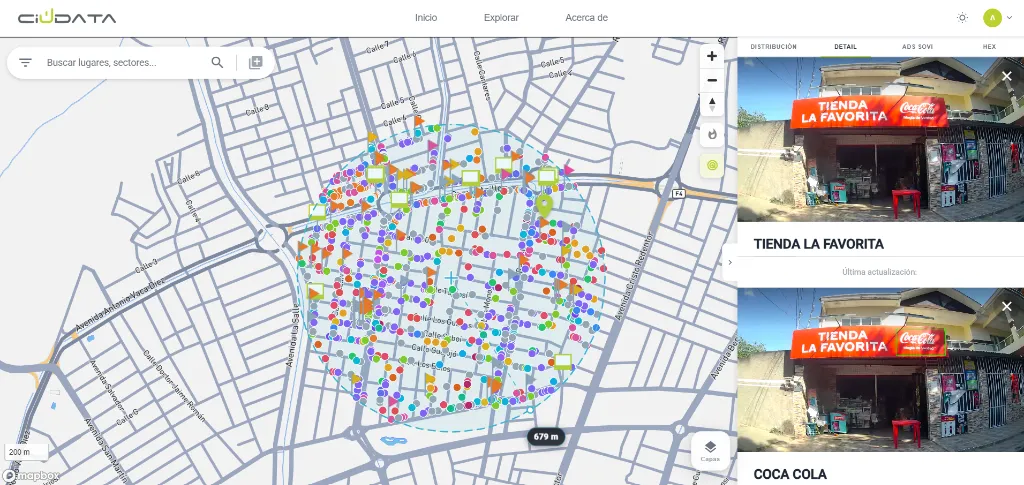Reset map bearing with compass button
Screen dimensions: 1024x485
tap(712, 104)
